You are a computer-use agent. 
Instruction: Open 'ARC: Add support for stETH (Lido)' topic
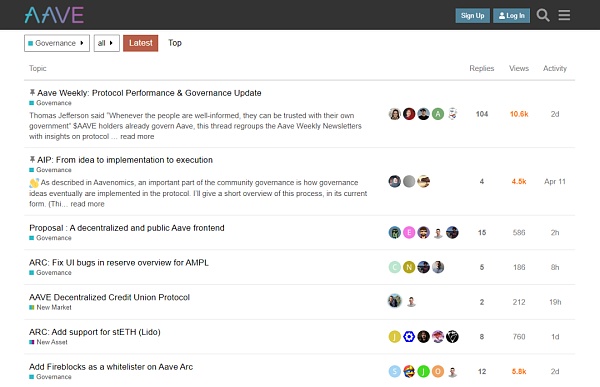point(95,332)
